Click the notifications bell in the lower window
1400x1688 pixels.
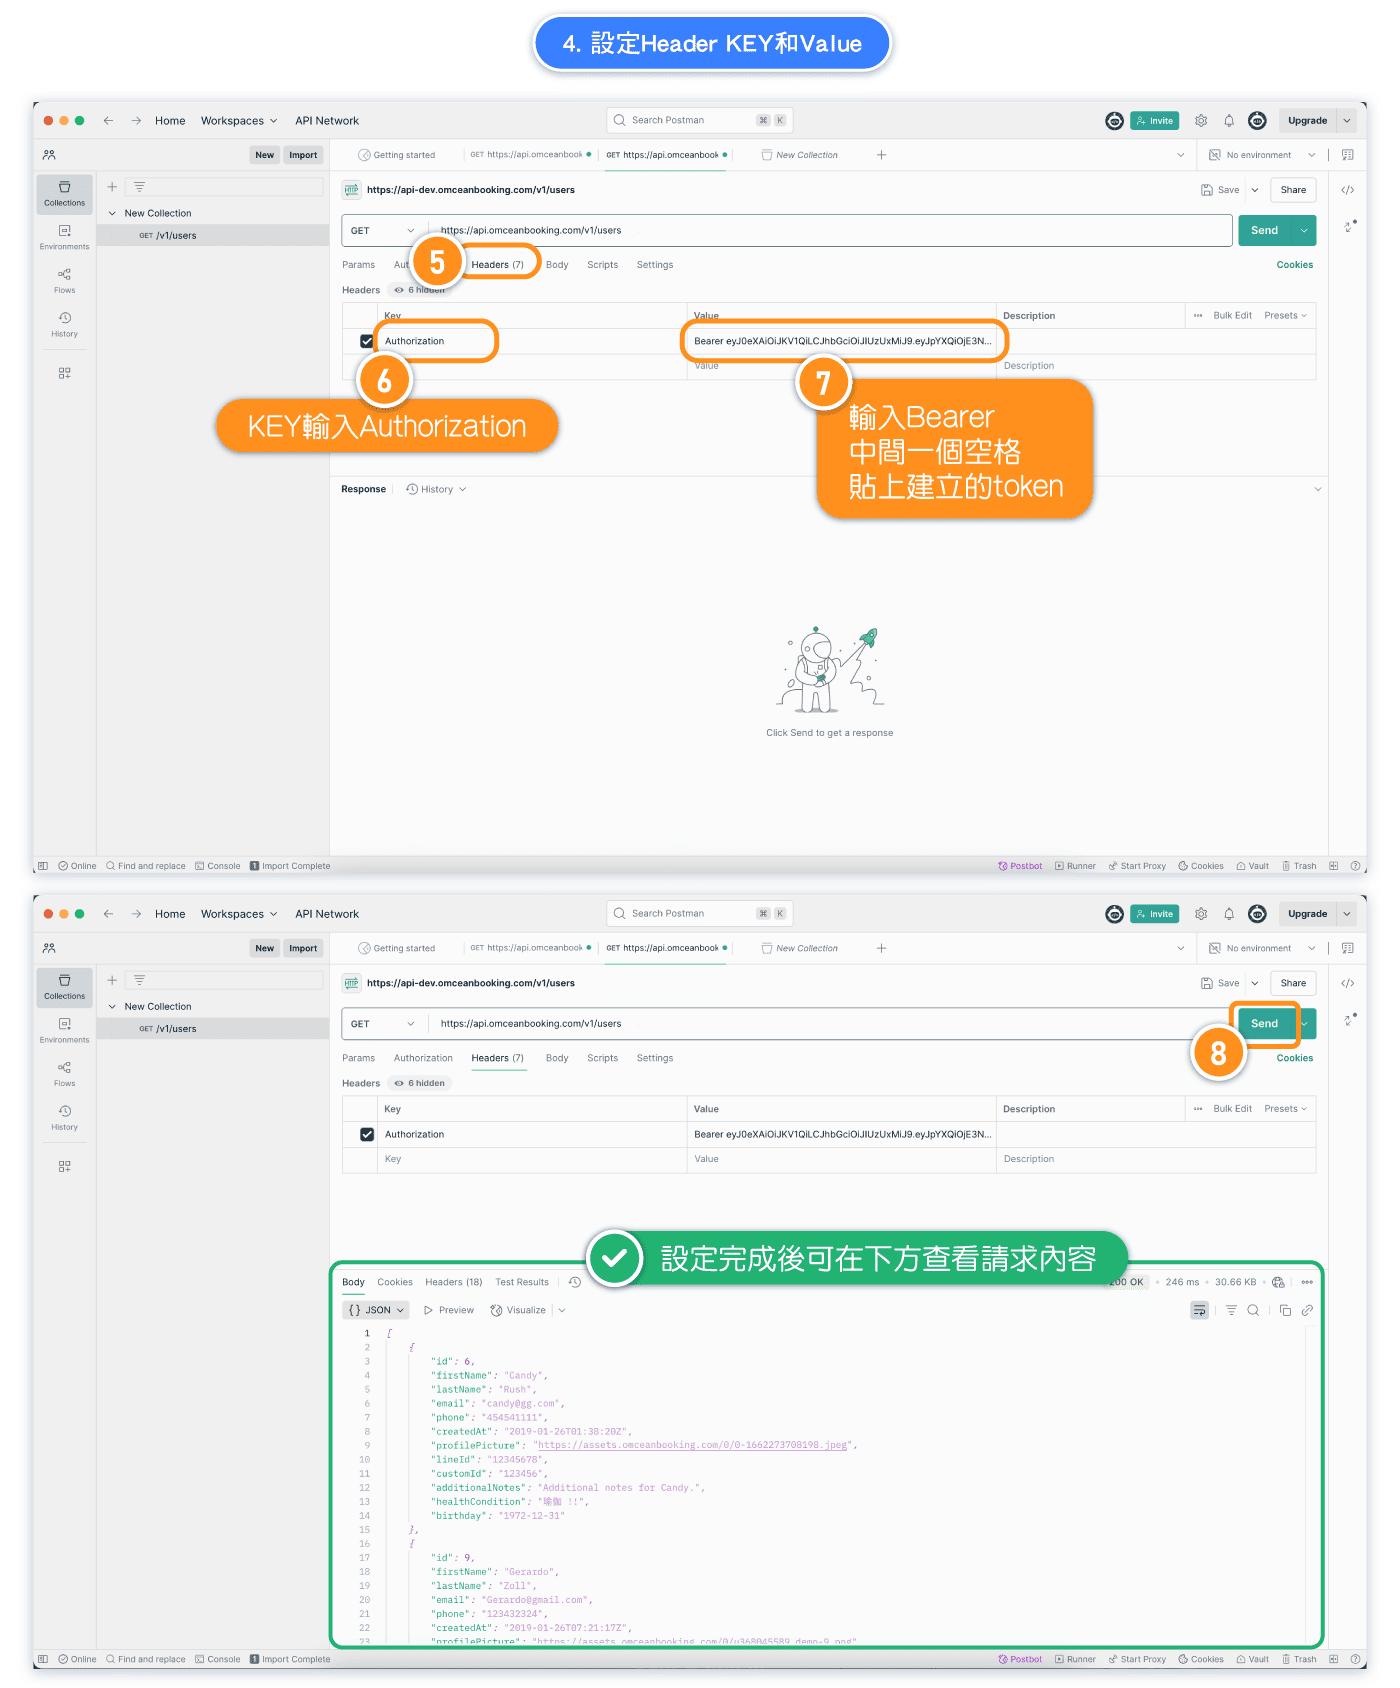[x=1229, y=914]
